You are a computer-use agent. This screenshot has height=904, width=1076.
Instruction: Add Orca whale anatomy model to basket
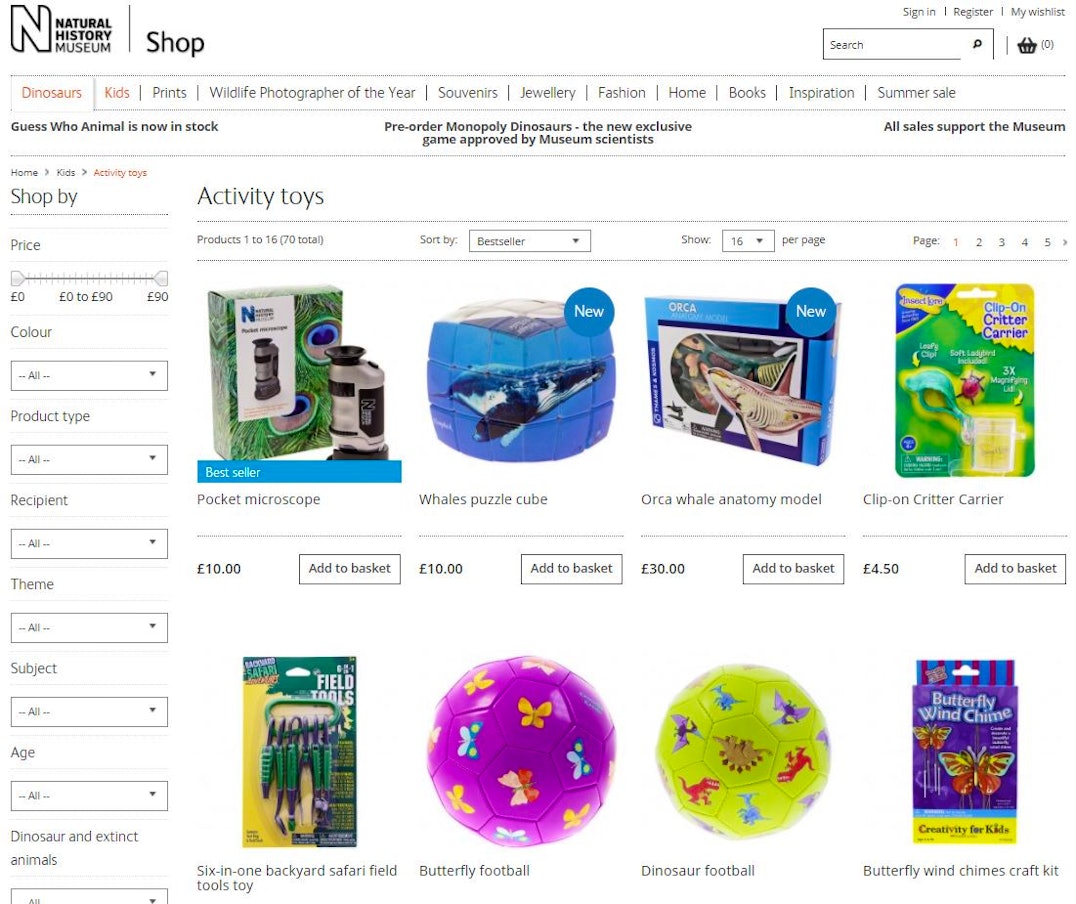click(x=793, y=568)
